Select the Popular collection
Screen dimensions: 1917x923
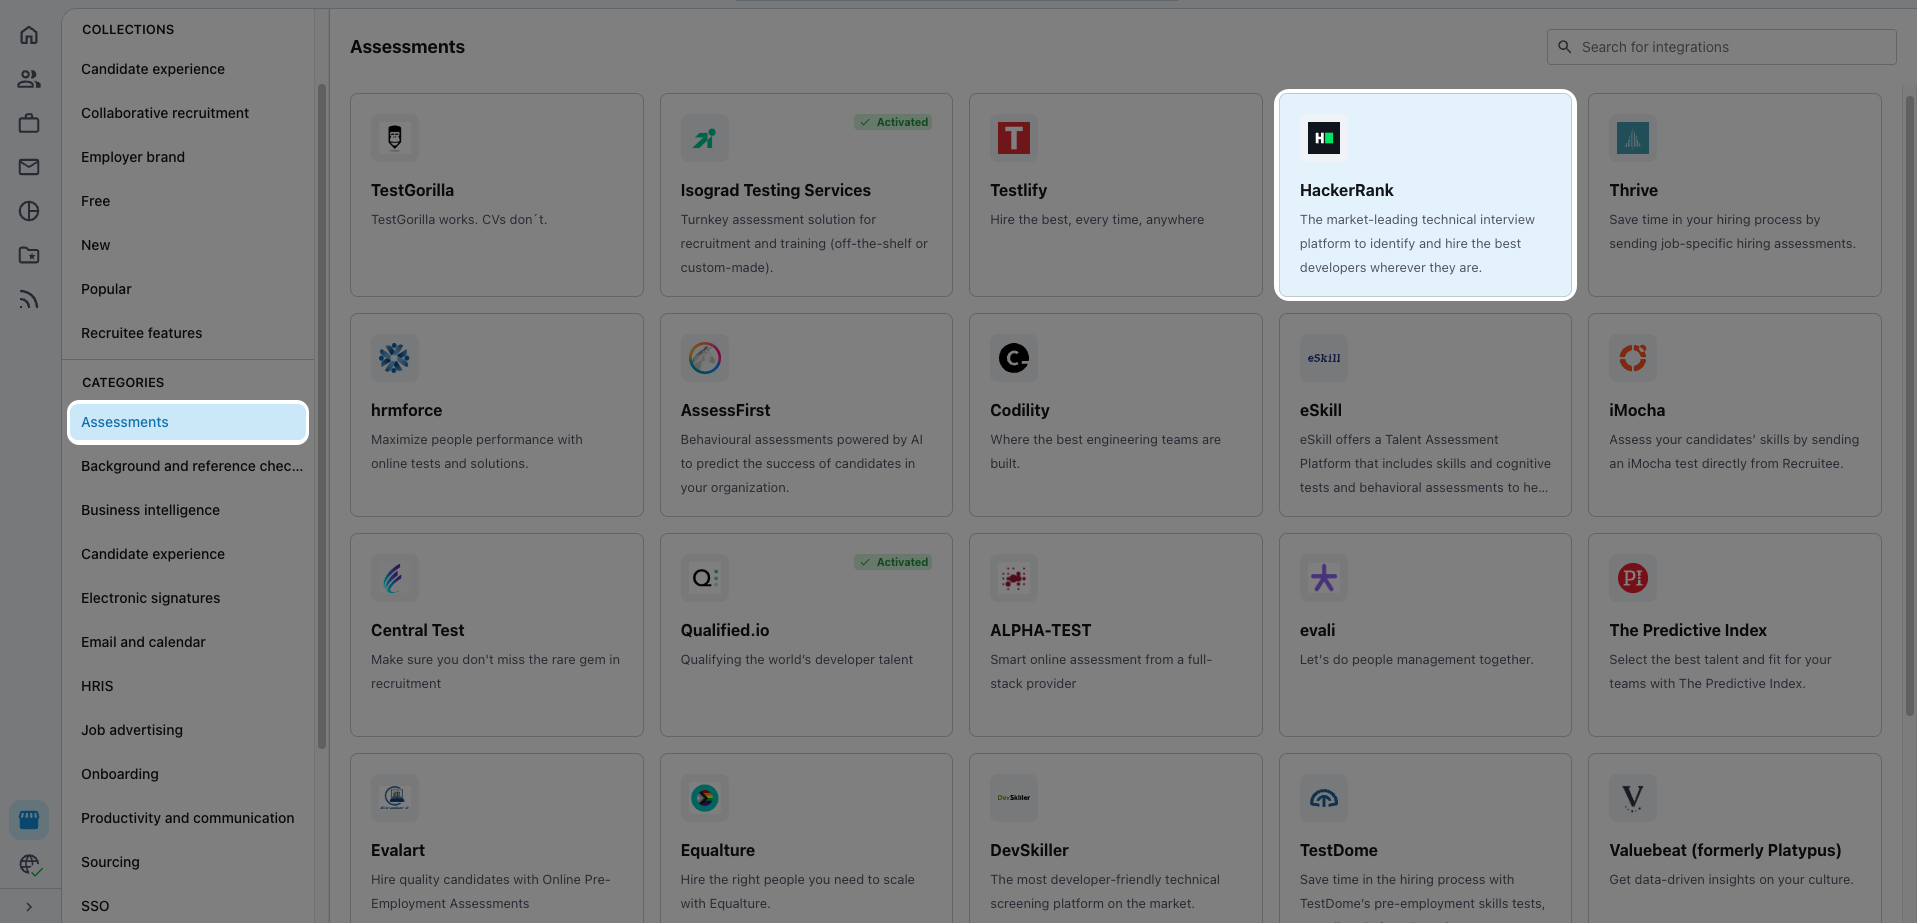click(106, 289)
